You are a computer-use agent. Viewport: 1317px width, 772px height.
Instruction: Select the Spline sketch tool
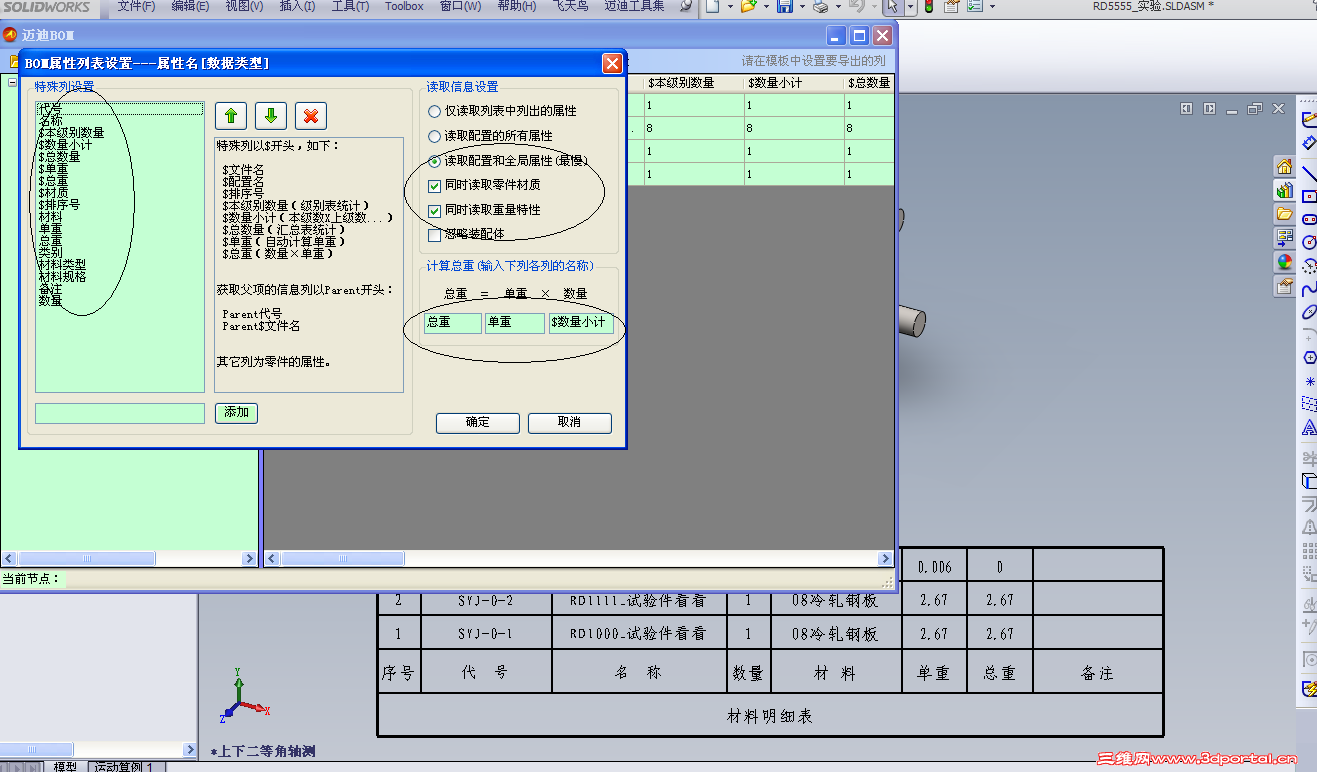[x=1309, y=289]
